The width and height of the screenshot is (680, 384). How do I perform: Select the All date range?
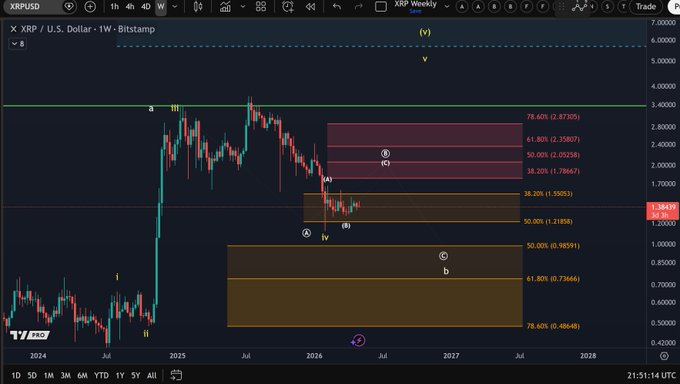coord(151,375)
